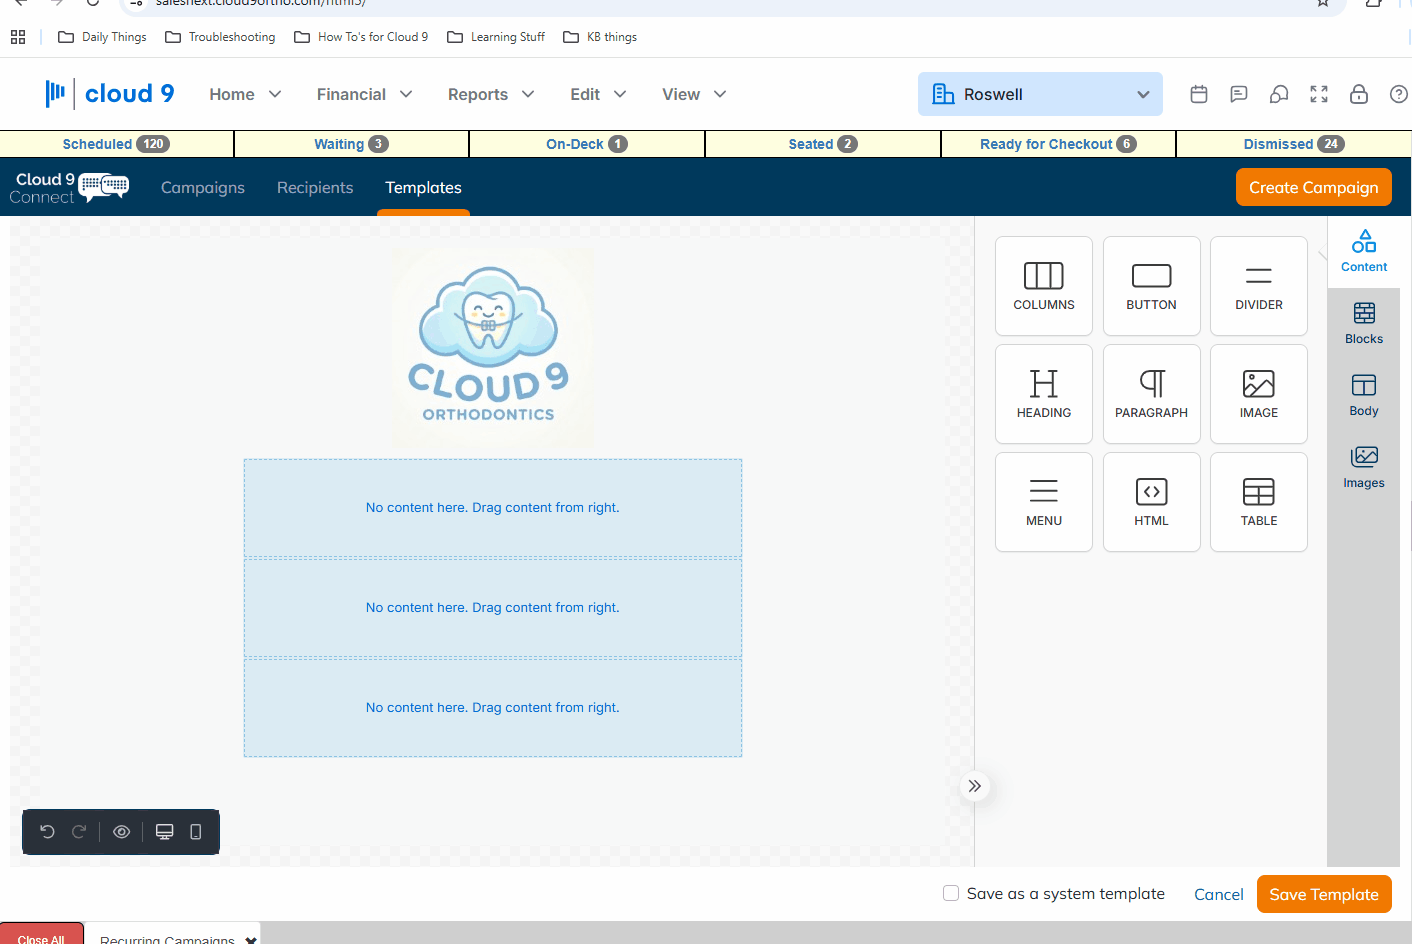Switch to the Campaigns tab
The height and width of the screenshot is (944, 1412).
203,187
